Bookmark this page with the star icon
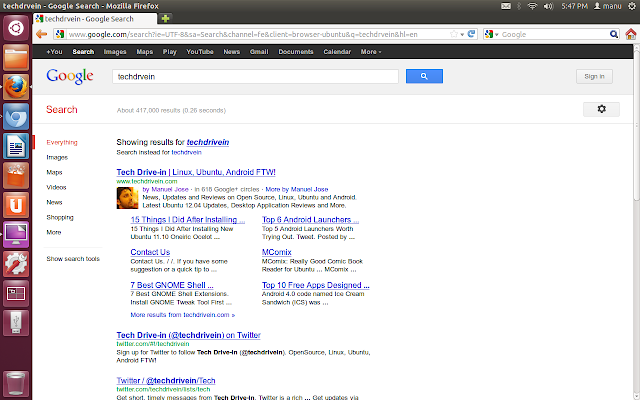Screen dimensions: 640x400 [x=453, y=34]
